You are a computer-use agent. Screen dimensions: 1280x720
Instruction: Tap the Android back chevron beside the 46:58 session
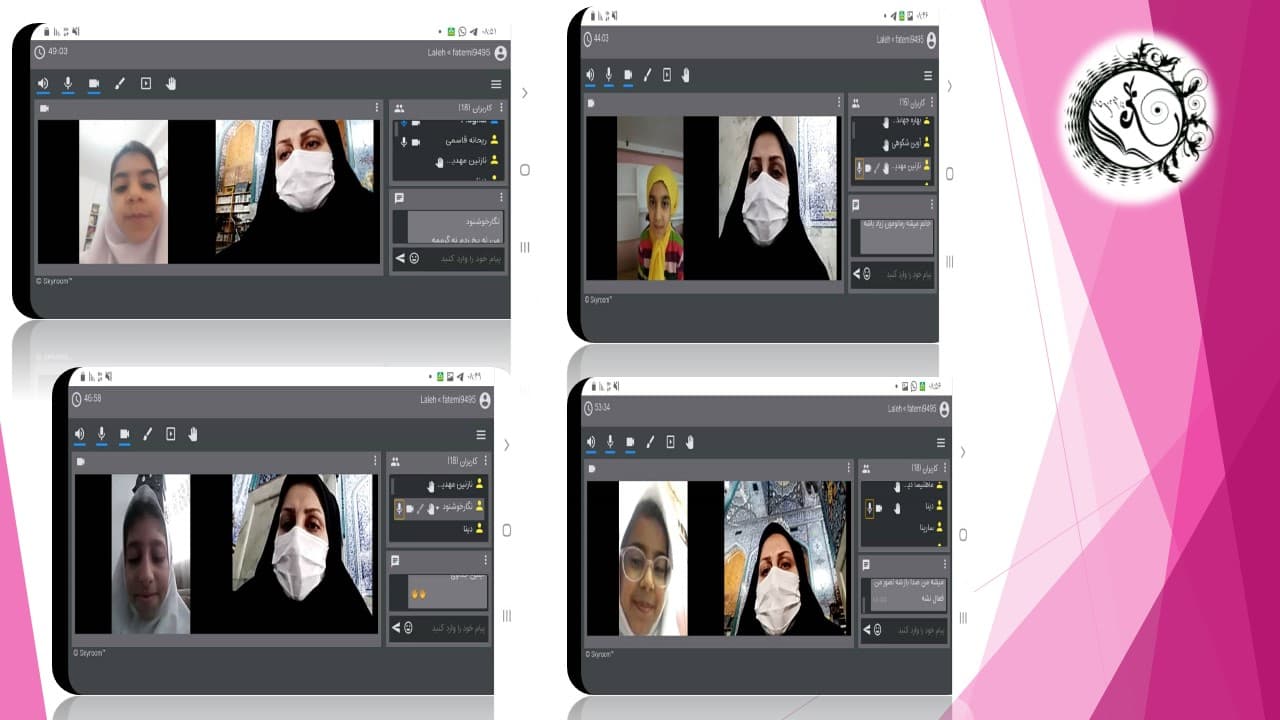507,445
